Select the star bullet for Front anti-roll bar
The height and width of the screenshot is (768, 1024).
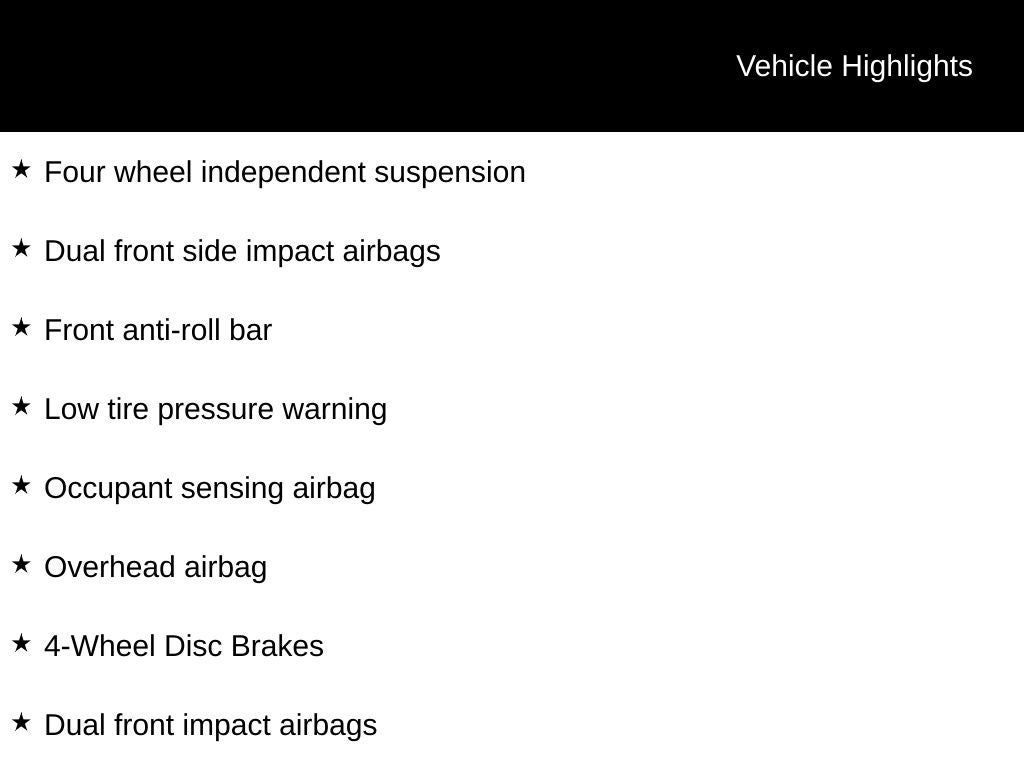[x=21, y=328]
